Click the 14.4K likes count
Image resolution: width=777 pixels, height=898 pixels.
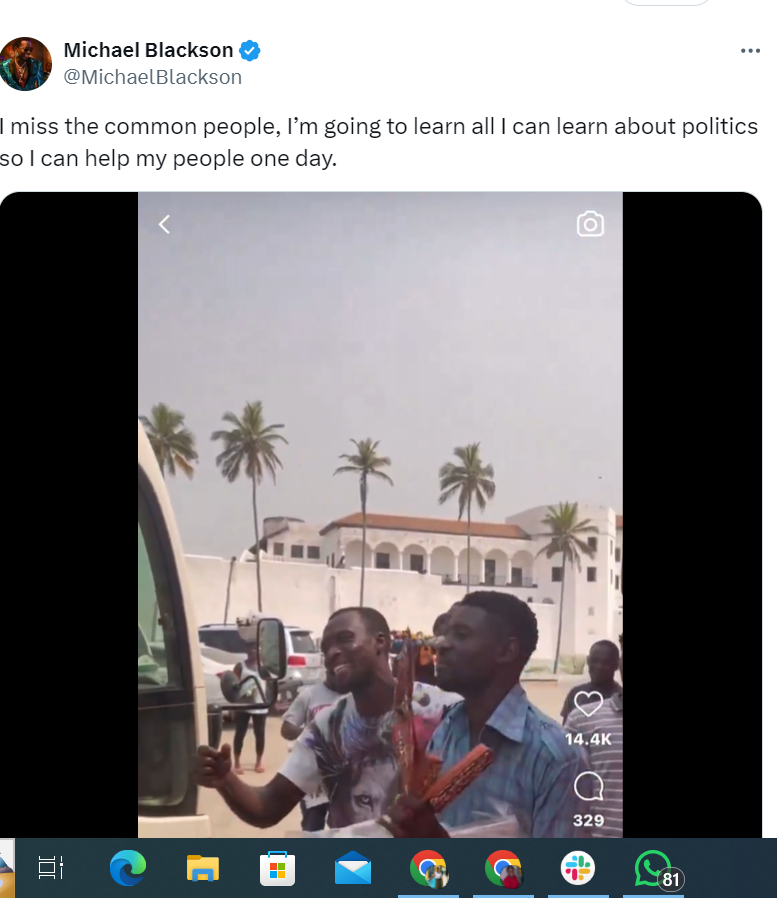(588, 739)
